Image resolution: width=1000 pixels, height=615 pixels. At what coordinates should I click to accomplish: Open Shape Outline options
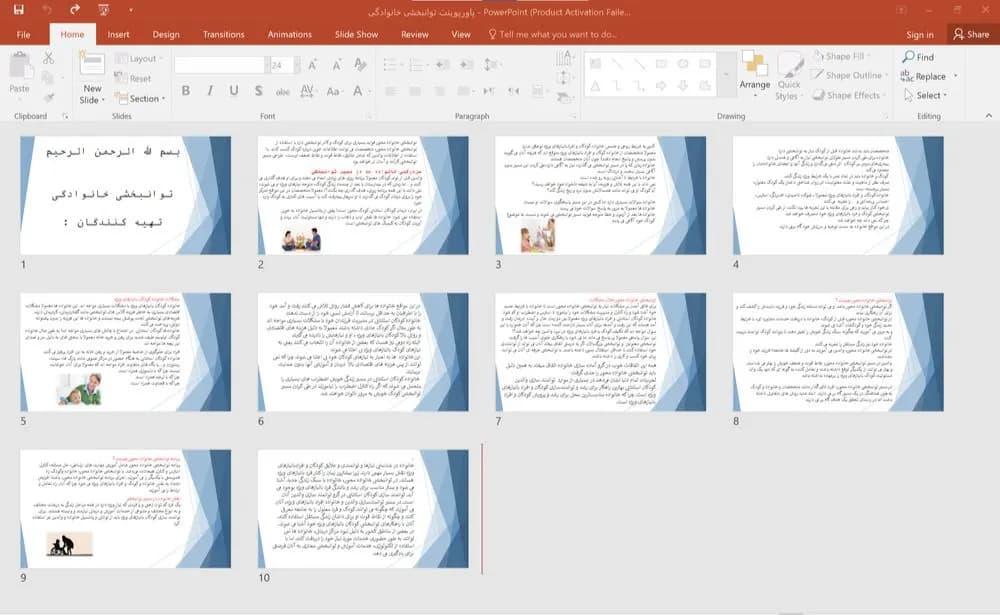coord(847,75)
